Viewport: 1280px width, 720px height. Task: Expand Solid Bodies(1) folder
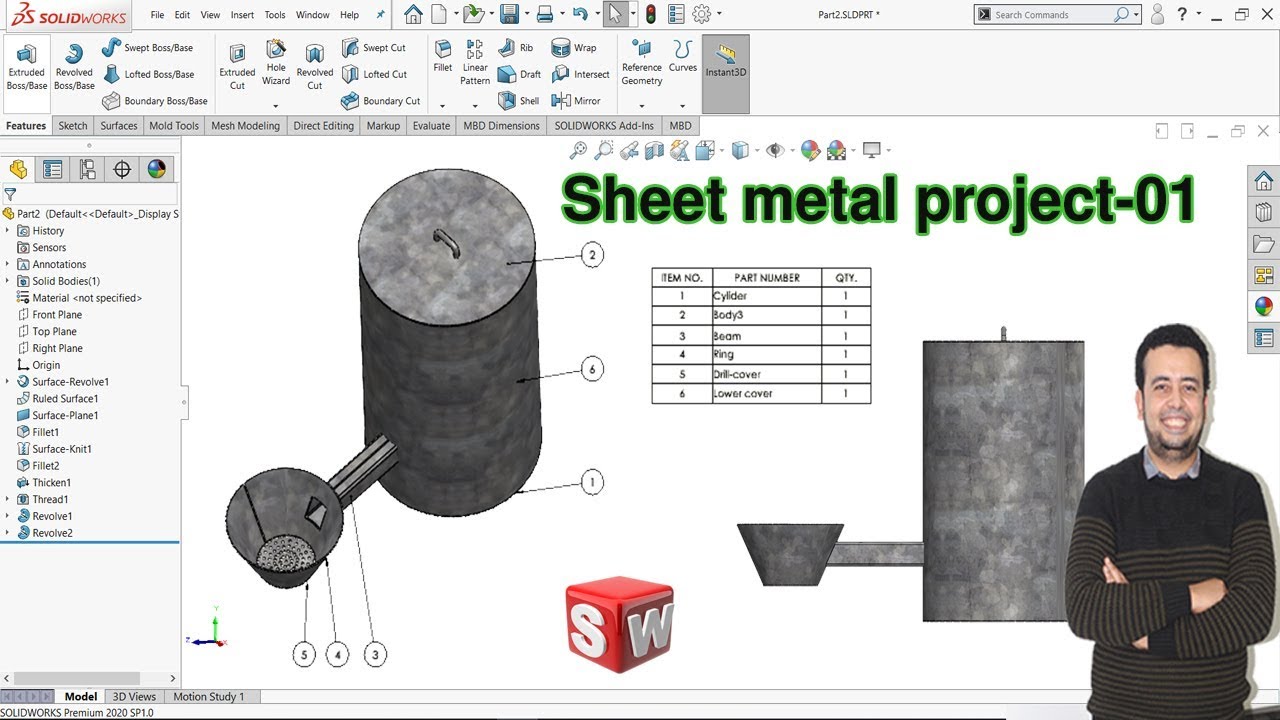pyautogui.click(x=7, y=281)
